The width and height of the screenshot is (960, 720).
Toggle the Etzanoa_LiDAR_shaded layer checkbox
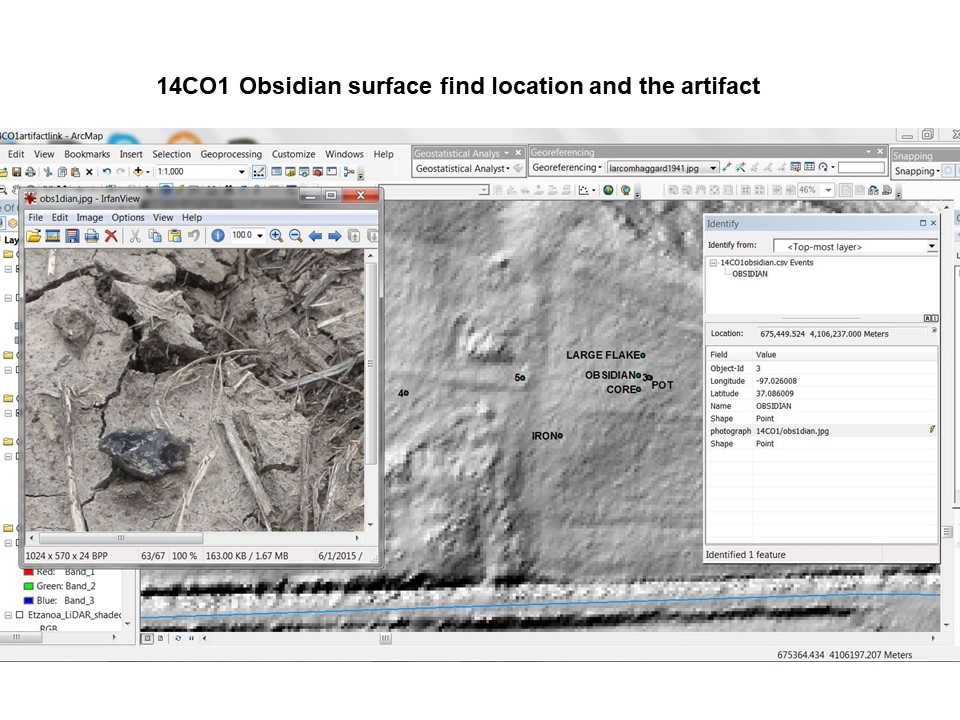(x=19, y=615)
